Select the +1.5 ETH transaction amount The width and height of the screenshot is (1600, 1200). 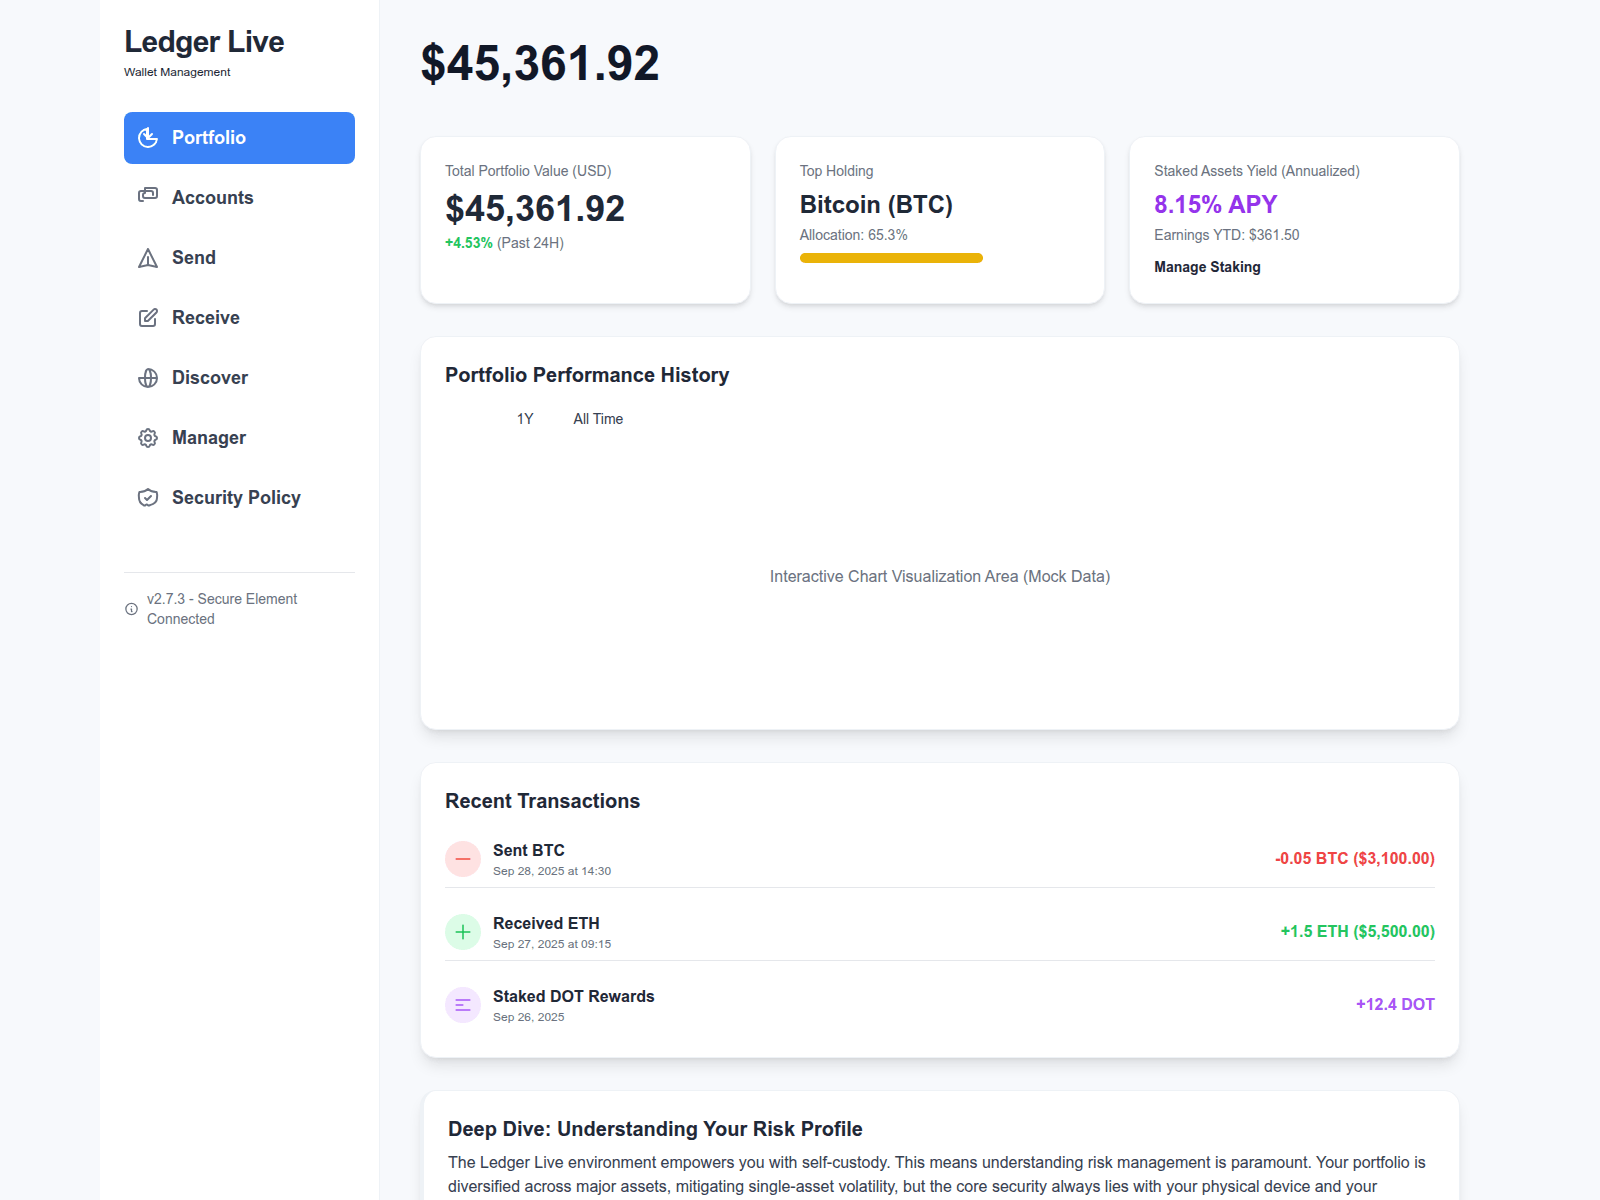(x=1357, y=932)
